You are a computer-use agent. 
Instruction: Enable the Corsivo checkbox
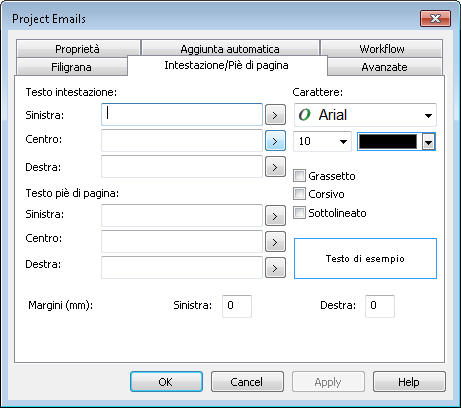click(299, 194)
